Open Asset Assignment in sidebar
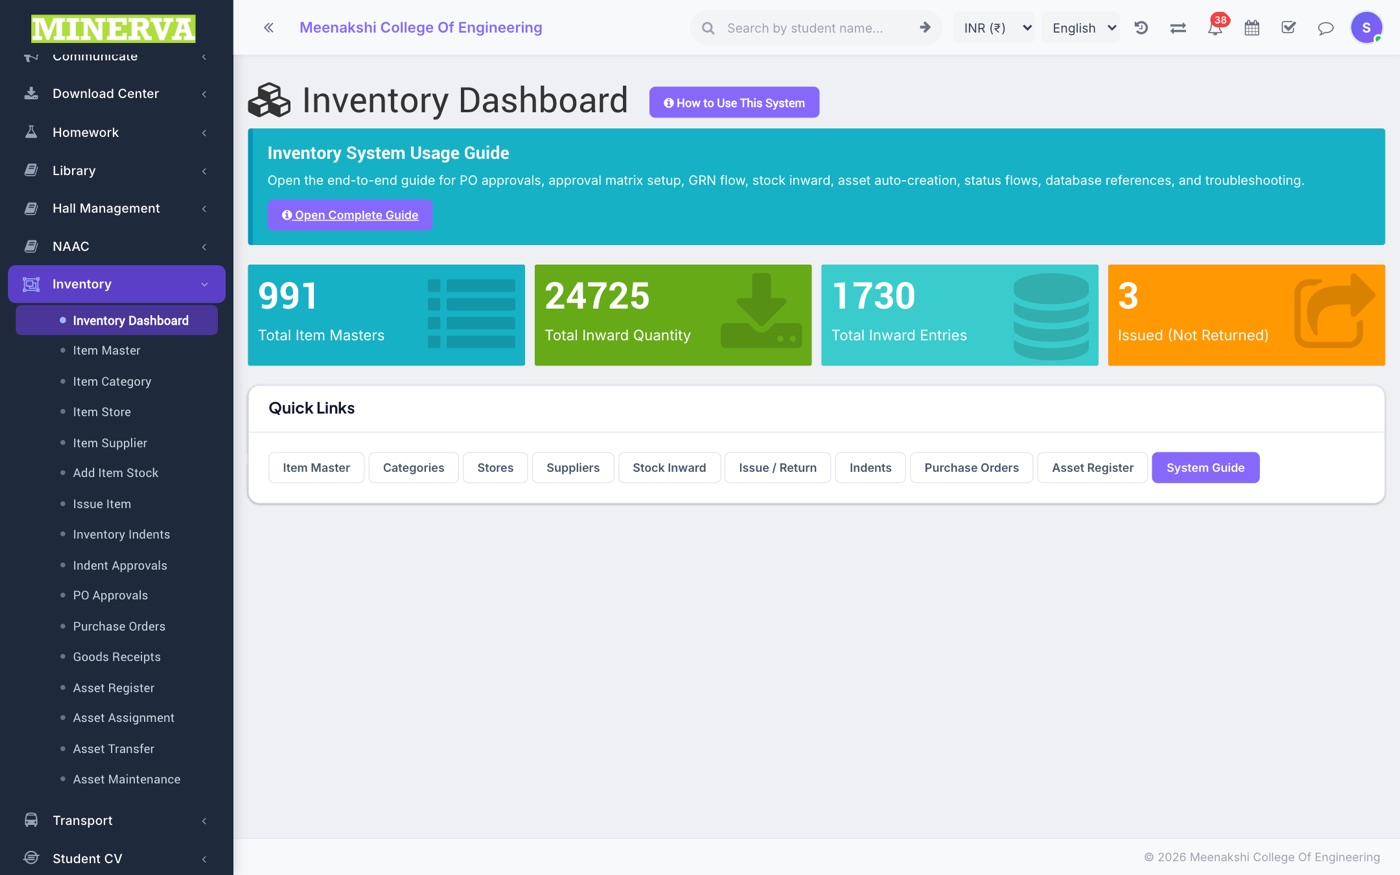 [x=123, y=718]
